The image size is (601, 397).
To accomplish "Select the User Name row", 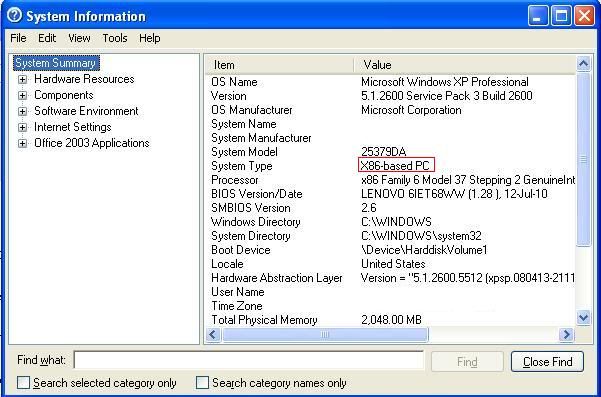I will [391, 292].
